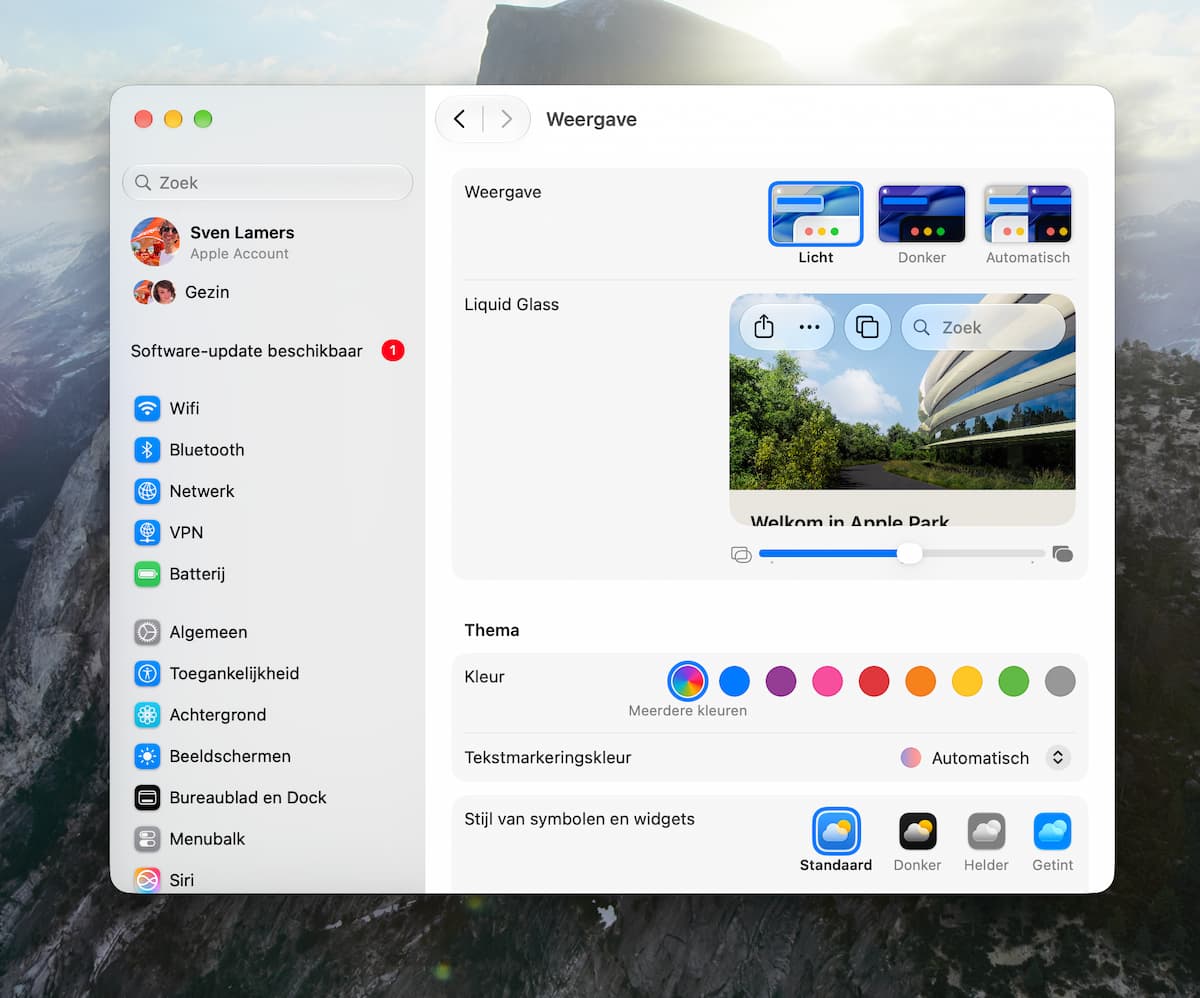Click the VPN icon in sidebar

tap(147, 533)
